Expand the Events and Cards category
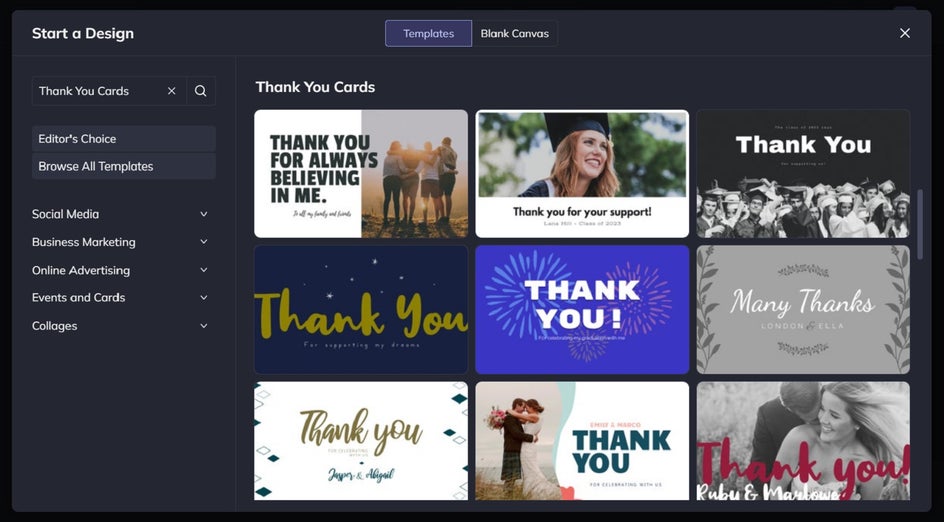 pyautogui.click(x=120, y=297)
